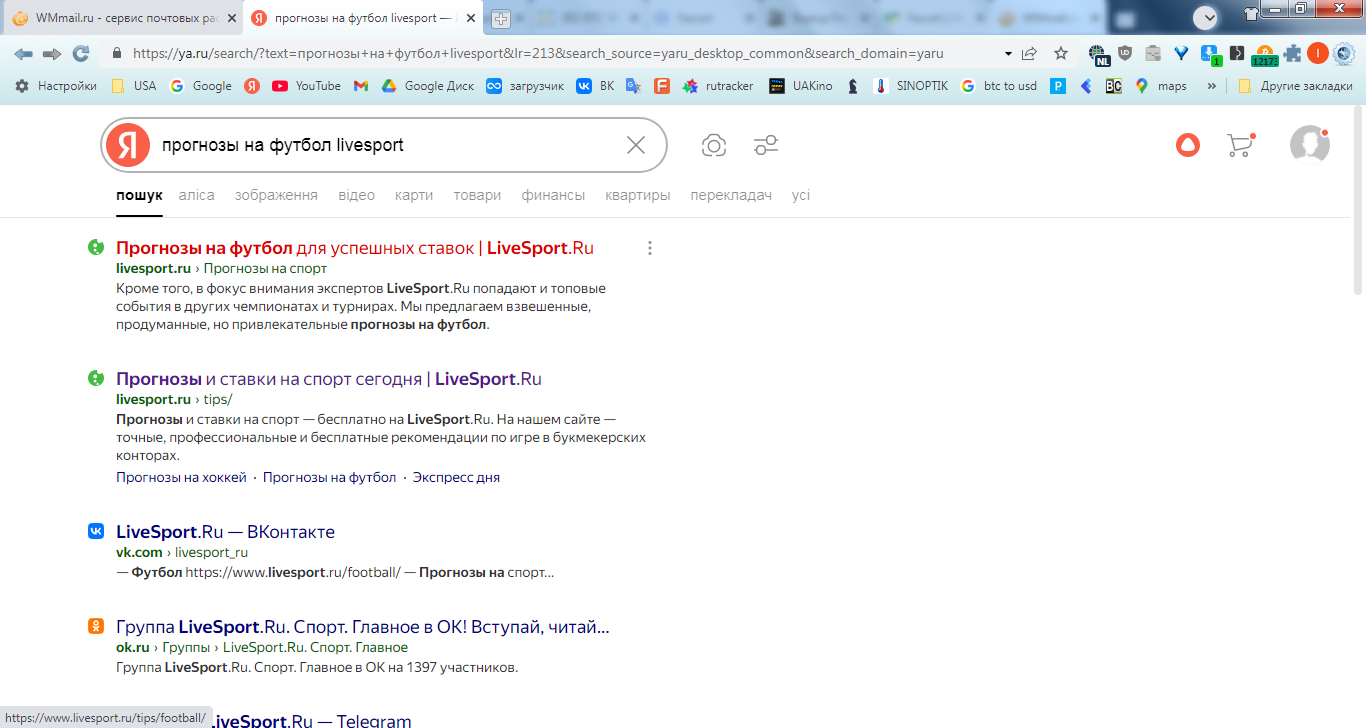Open the 'Прогнозы на футбол для успешных ставок' result
Screen dimensions: 1366x728
[x=355, y=248]
